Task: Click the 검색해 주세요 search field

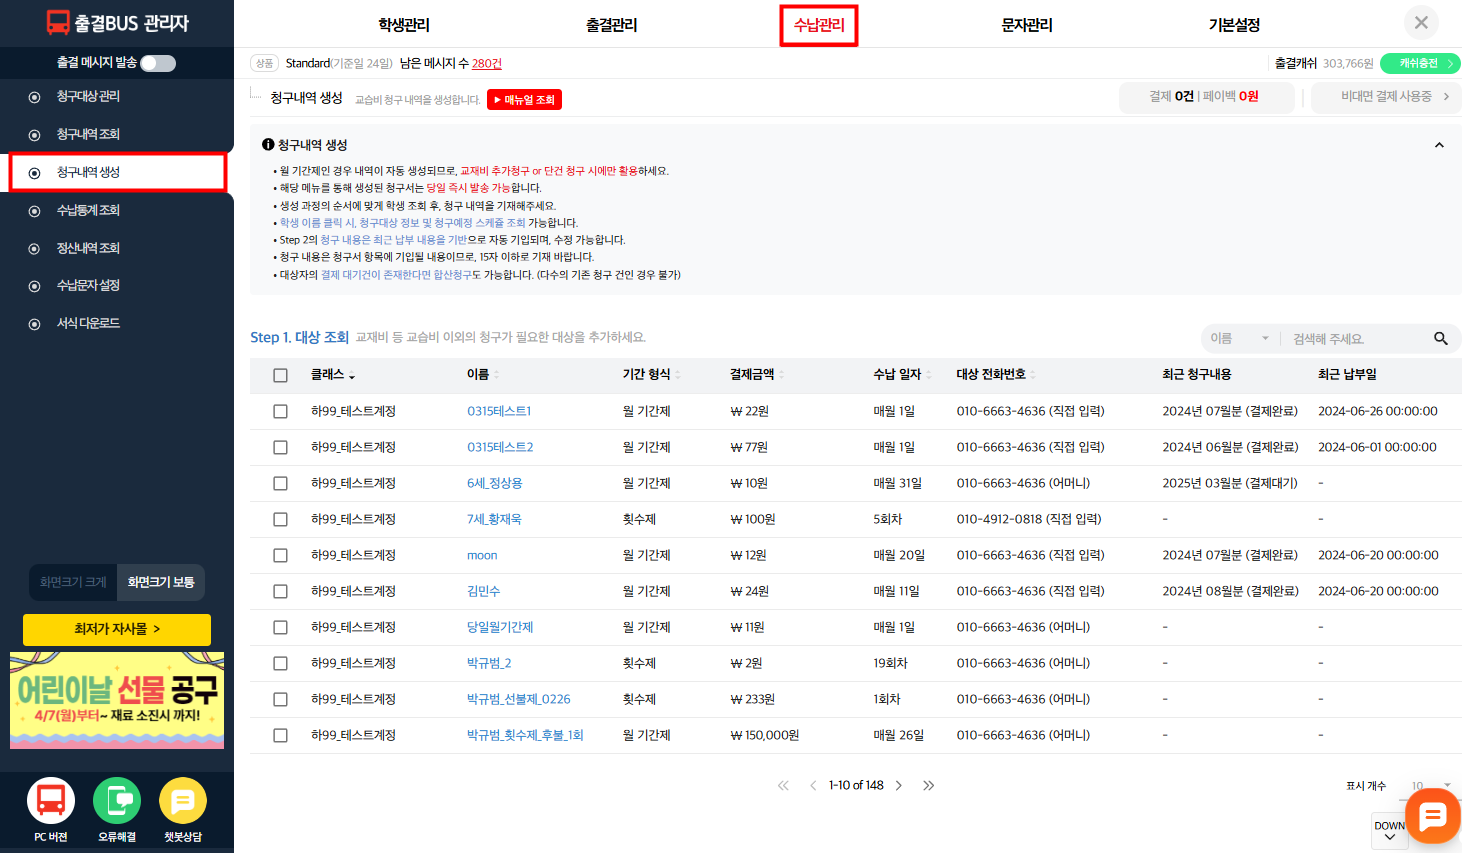Action: point(1355,339)
